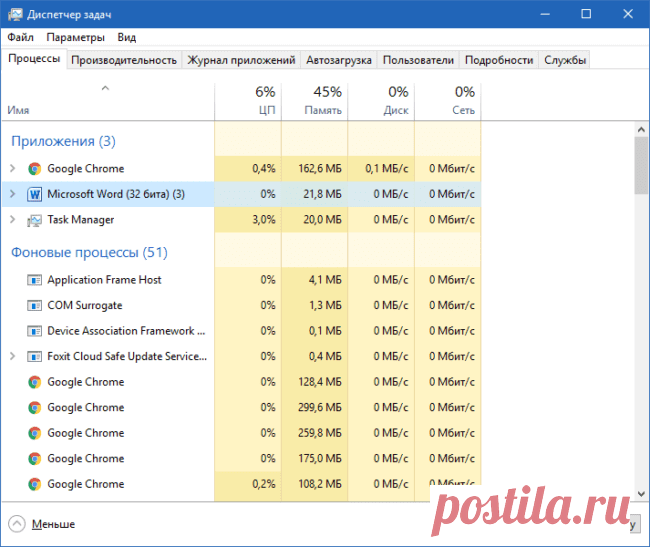This screenshot has height=547, width=650.
Task: Open the Параметры menu
Action: pos(75,37)
